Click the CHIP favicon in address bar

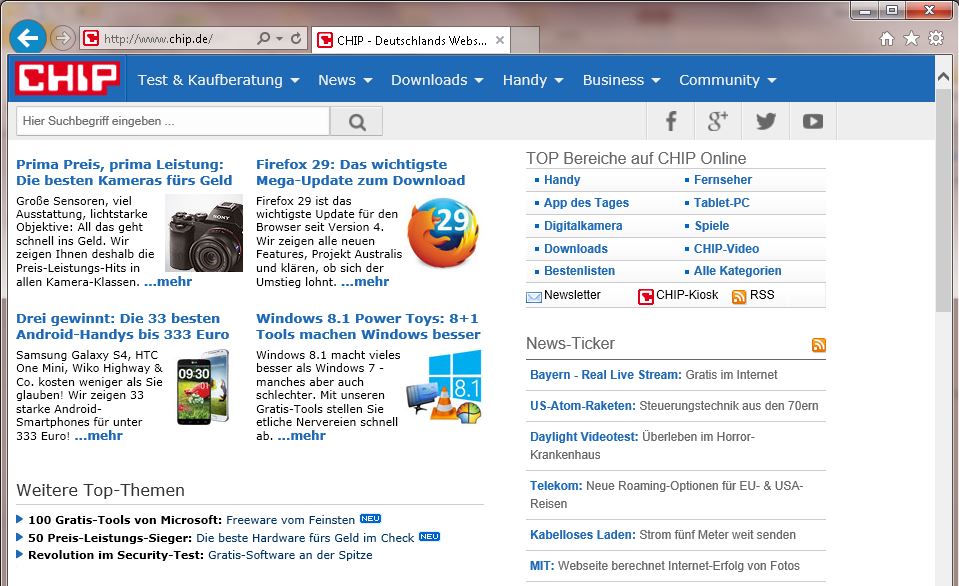[91, 39]
